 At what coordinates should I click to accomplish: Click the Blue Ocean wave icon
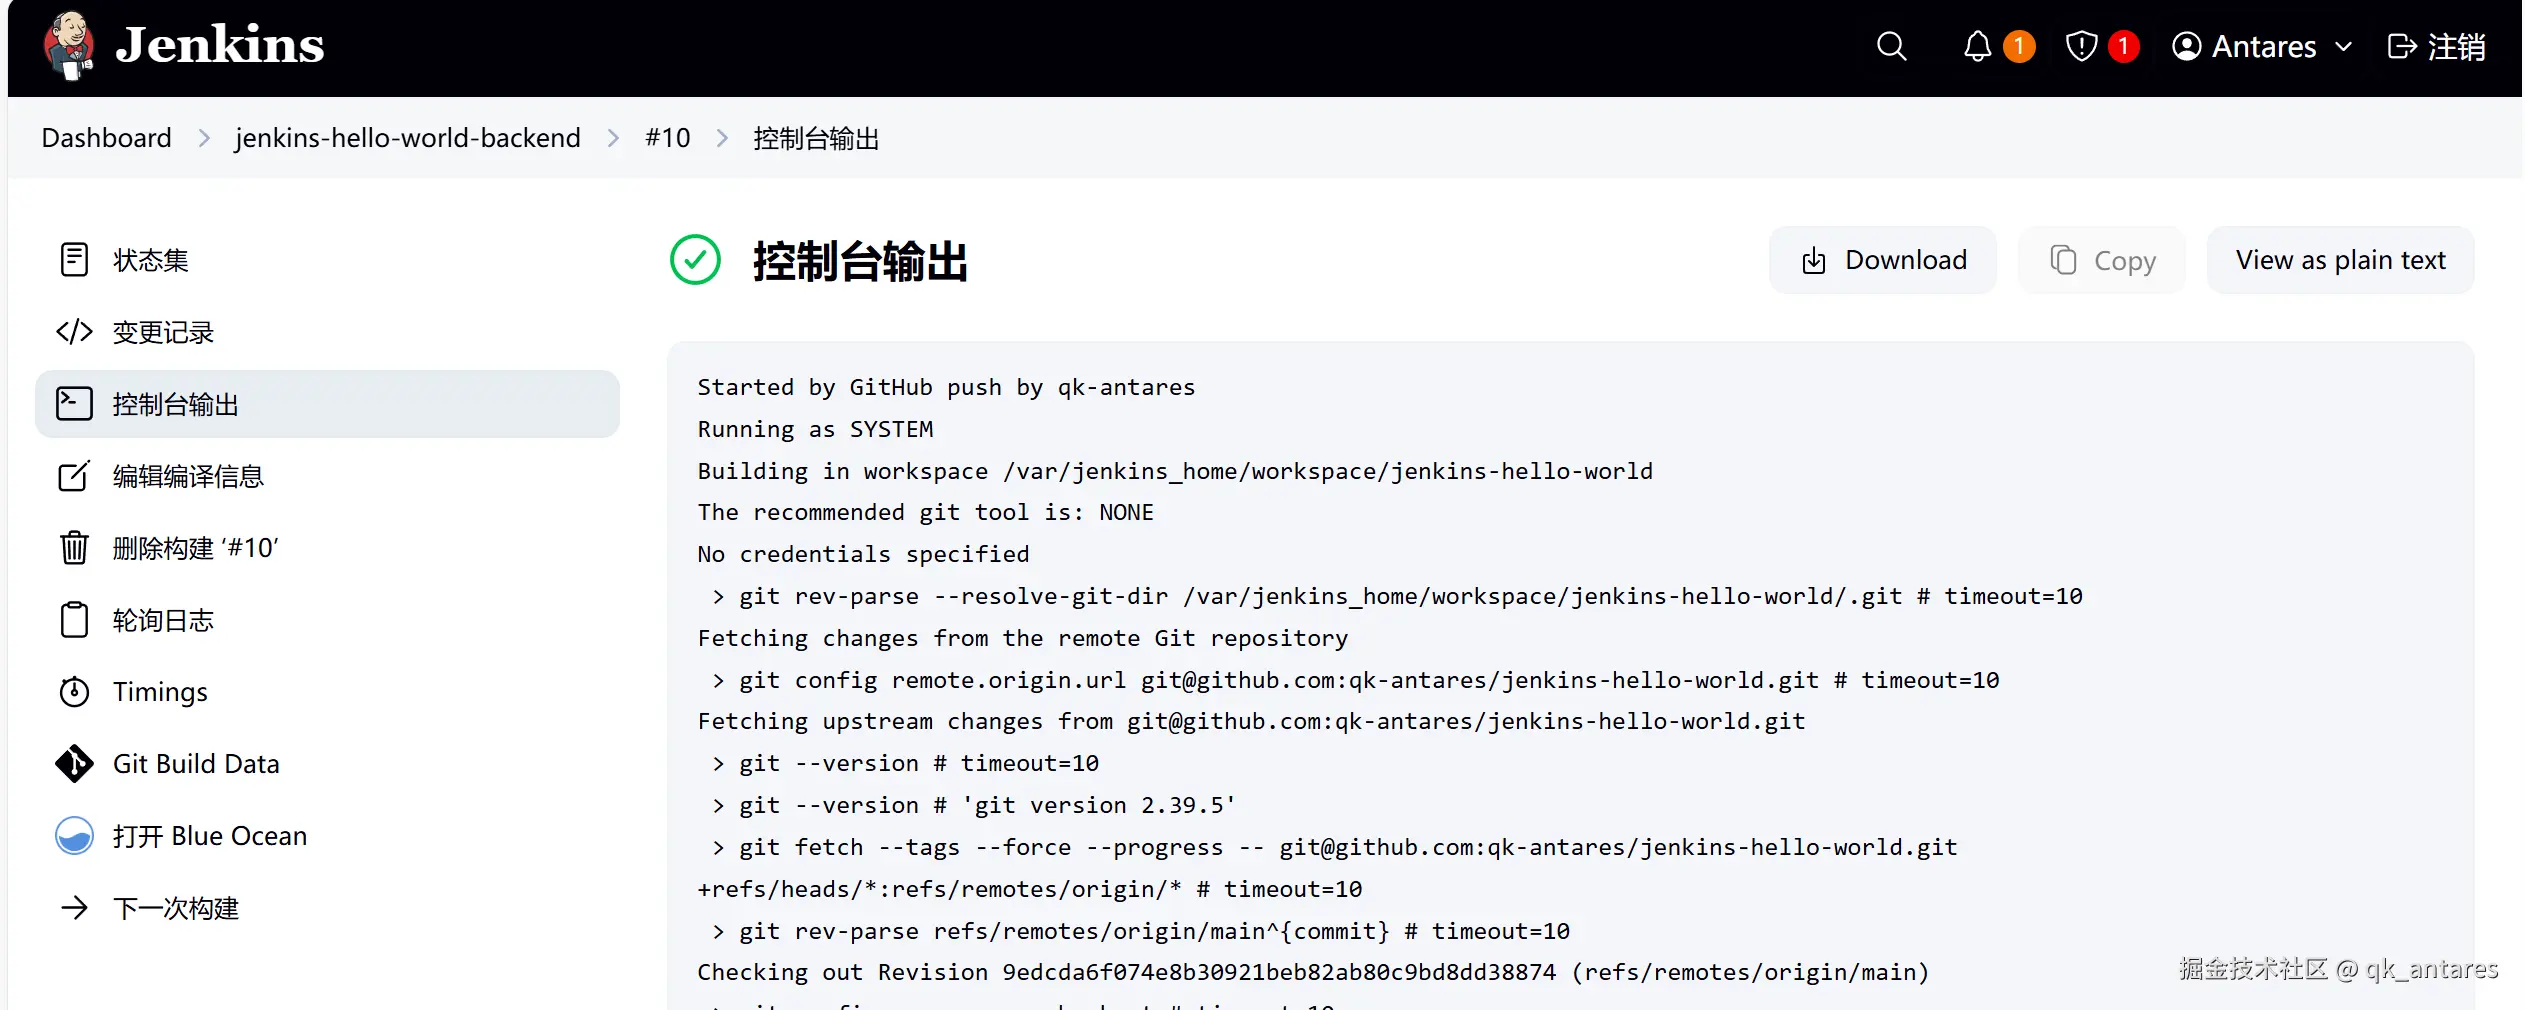(x=75, y=836)
